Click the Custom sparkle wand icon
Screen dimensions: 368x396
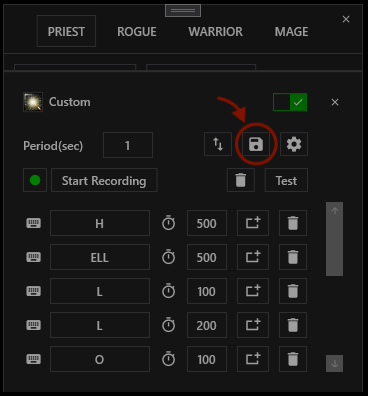[x=33, y=102]
